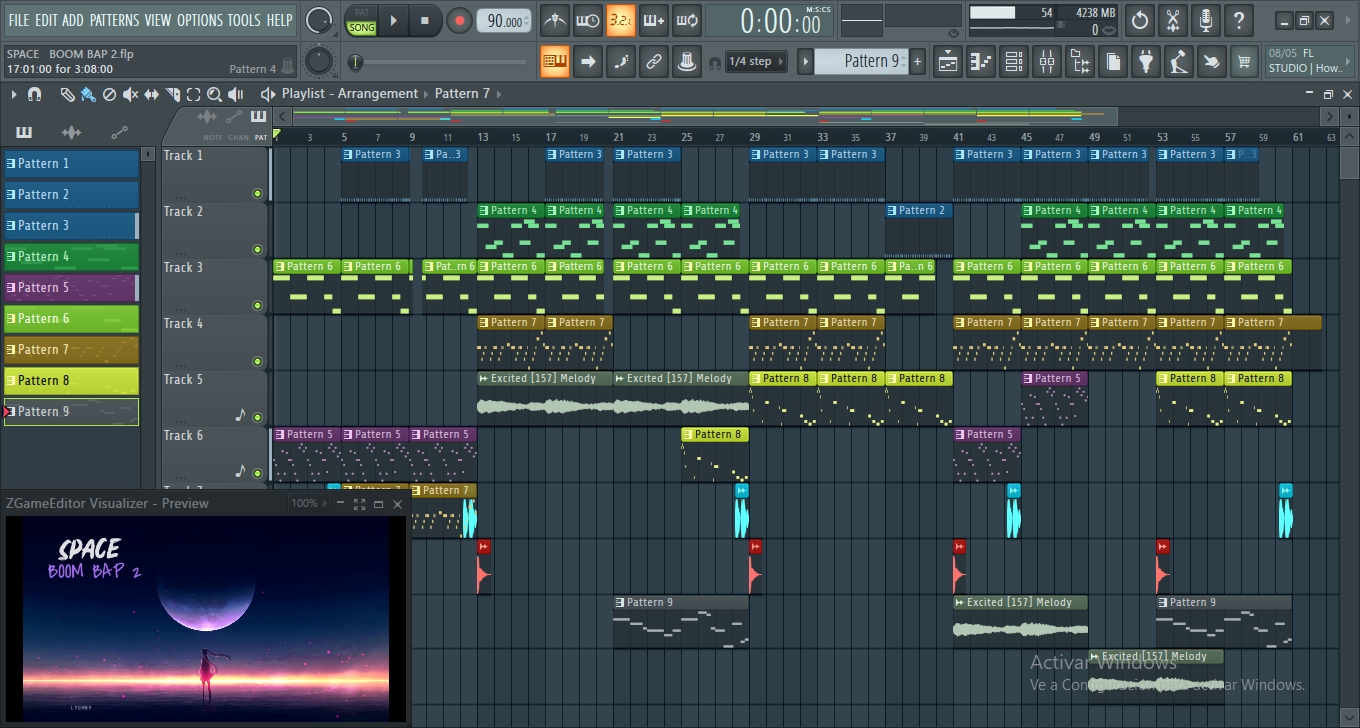Select the Draw pencil tool

coord(67,94)
